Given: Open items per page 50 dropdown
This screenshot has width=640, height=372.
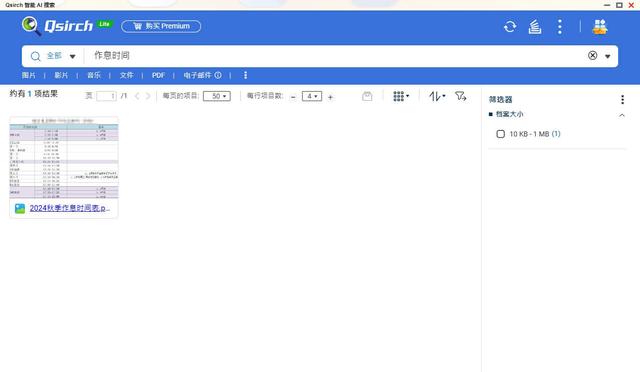Looking at the screenshot, I should [217, 96].
